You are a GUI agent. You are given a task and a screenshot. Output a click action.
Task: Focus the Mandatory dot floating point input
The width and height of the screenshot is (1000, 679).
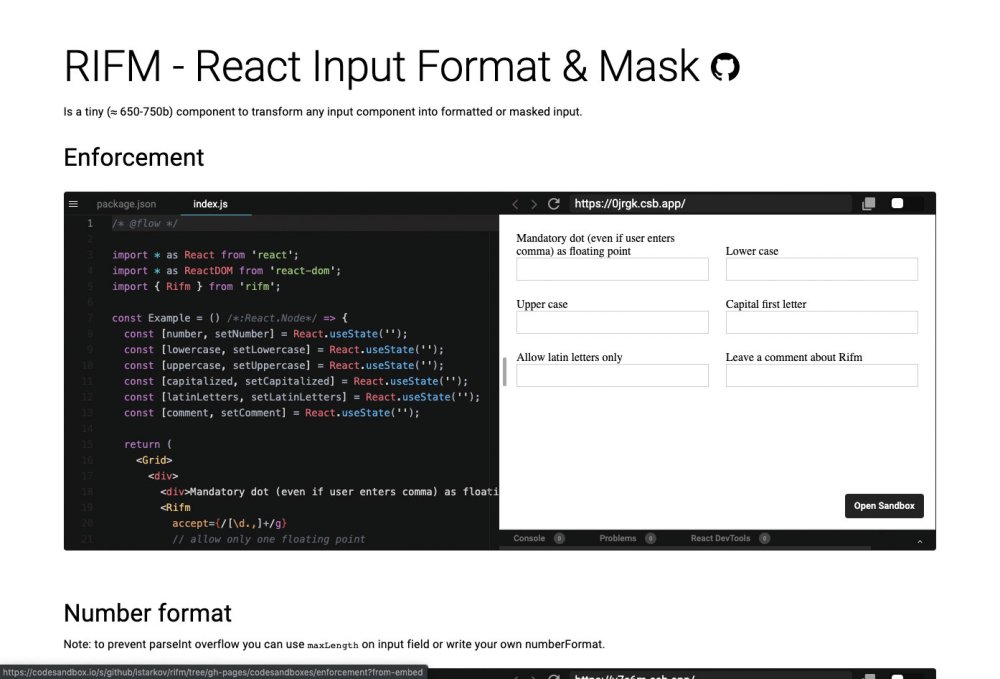tap(612, 269)
